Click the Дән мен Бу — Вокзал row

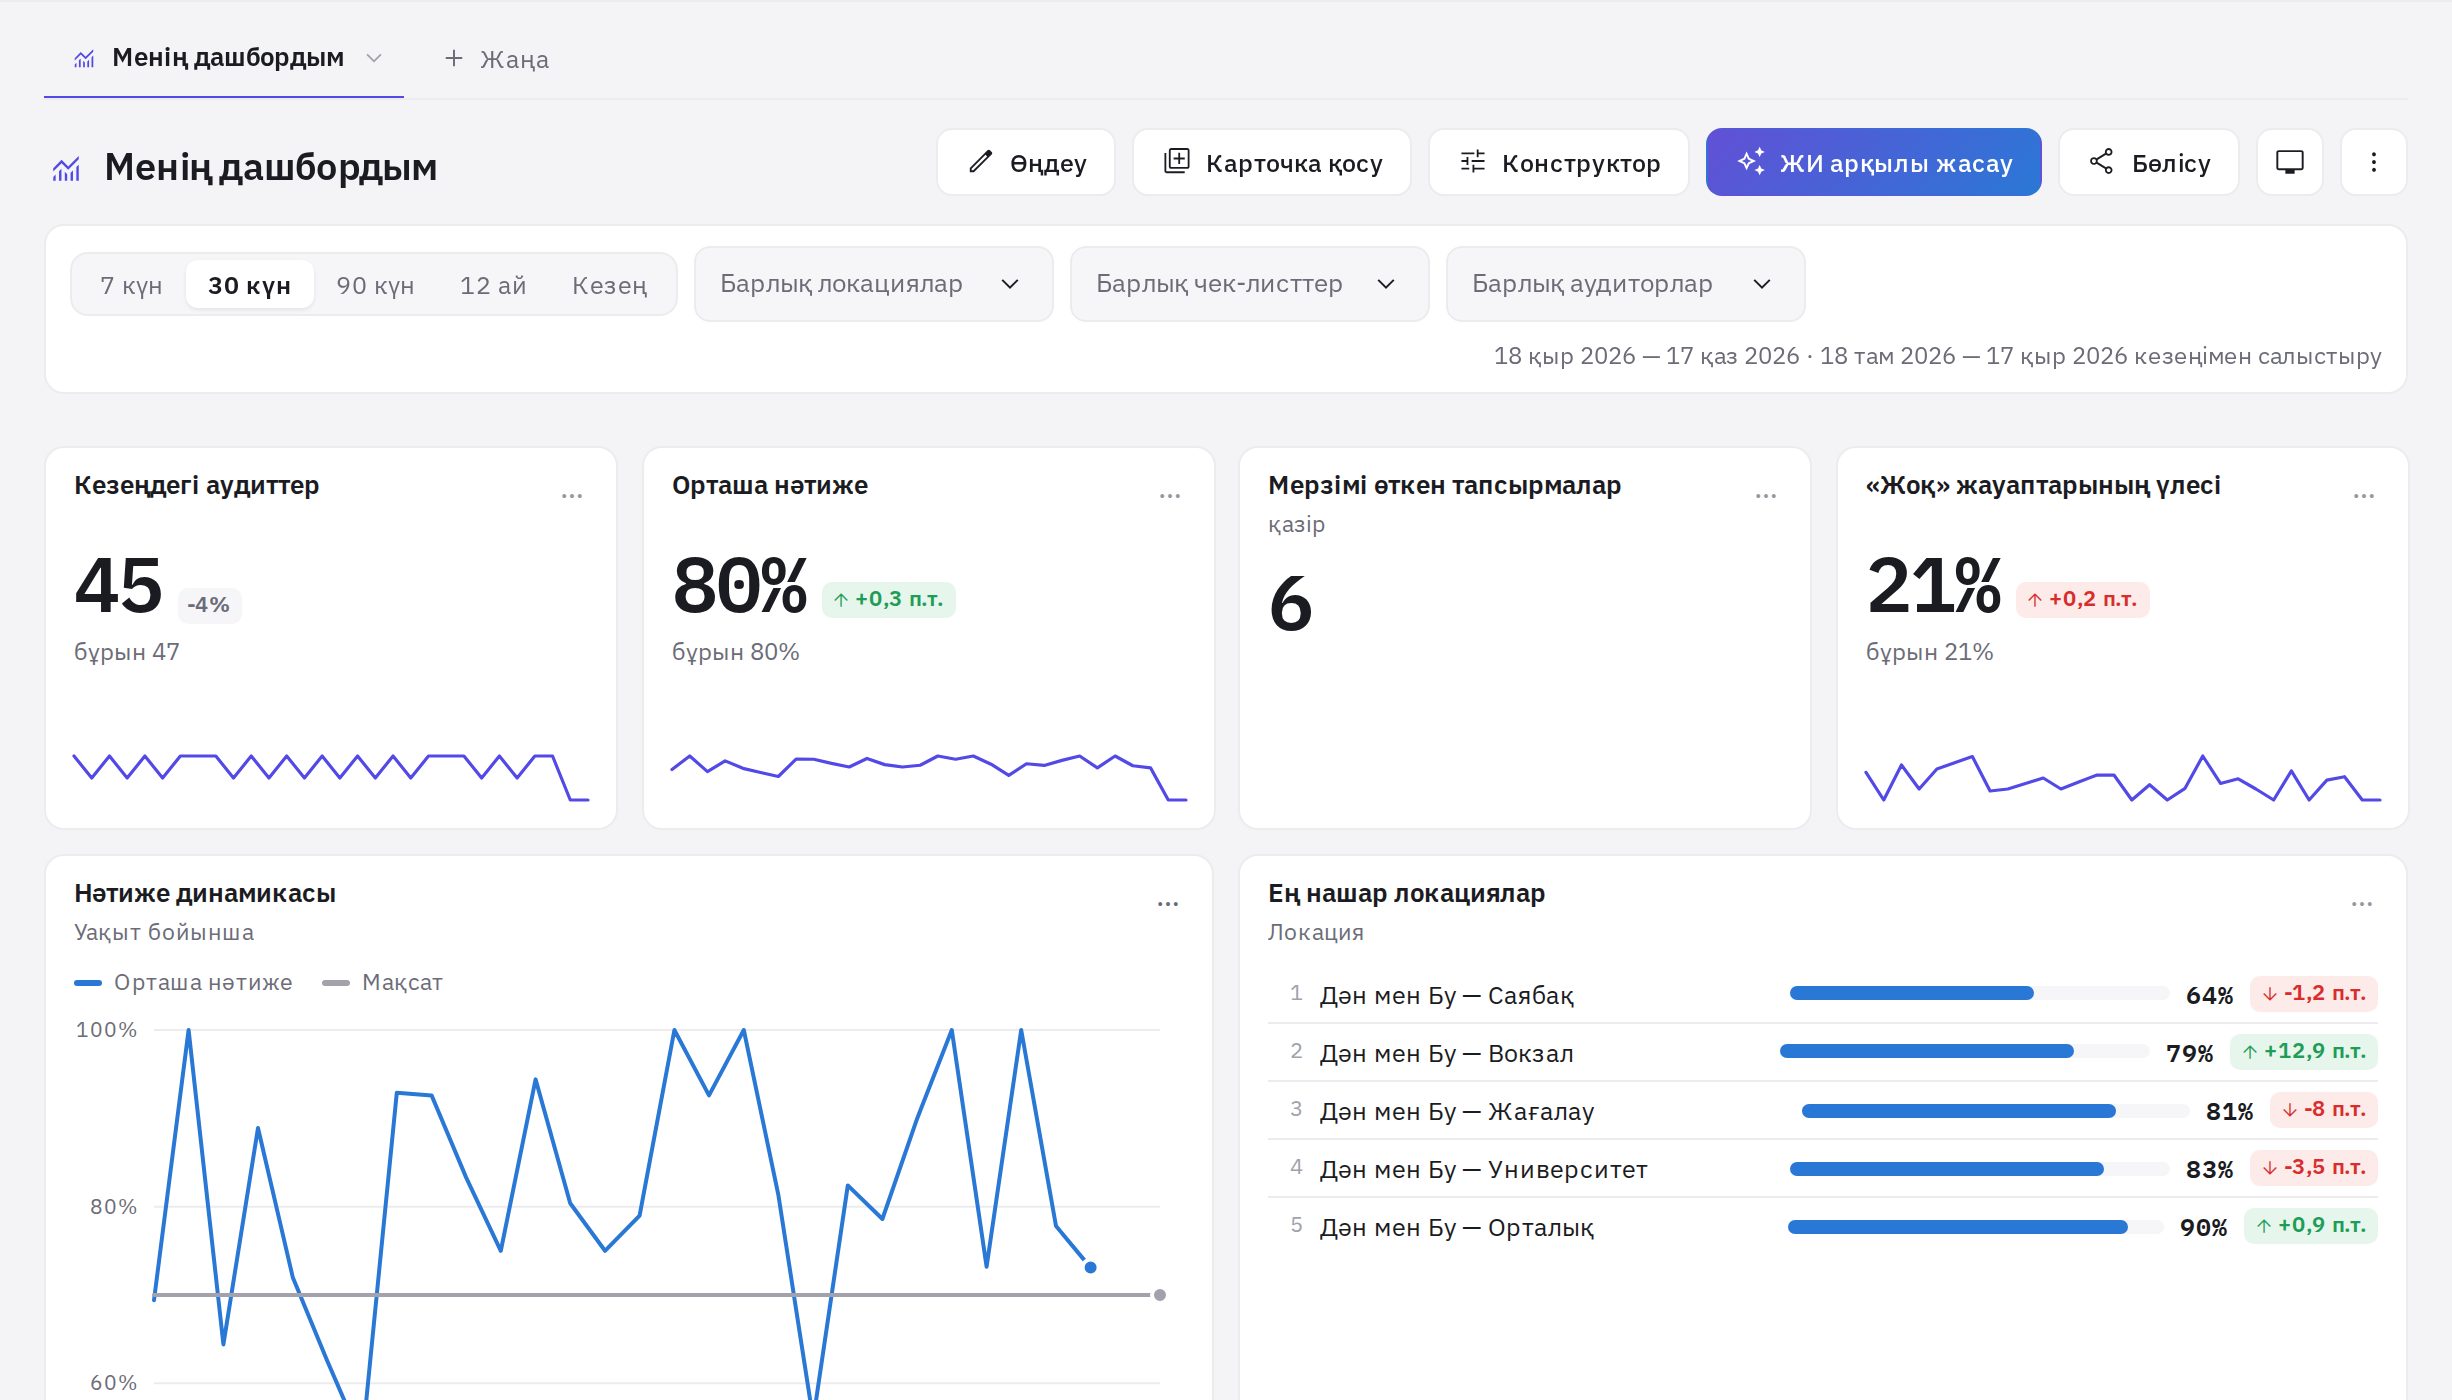[1823, 1053]
